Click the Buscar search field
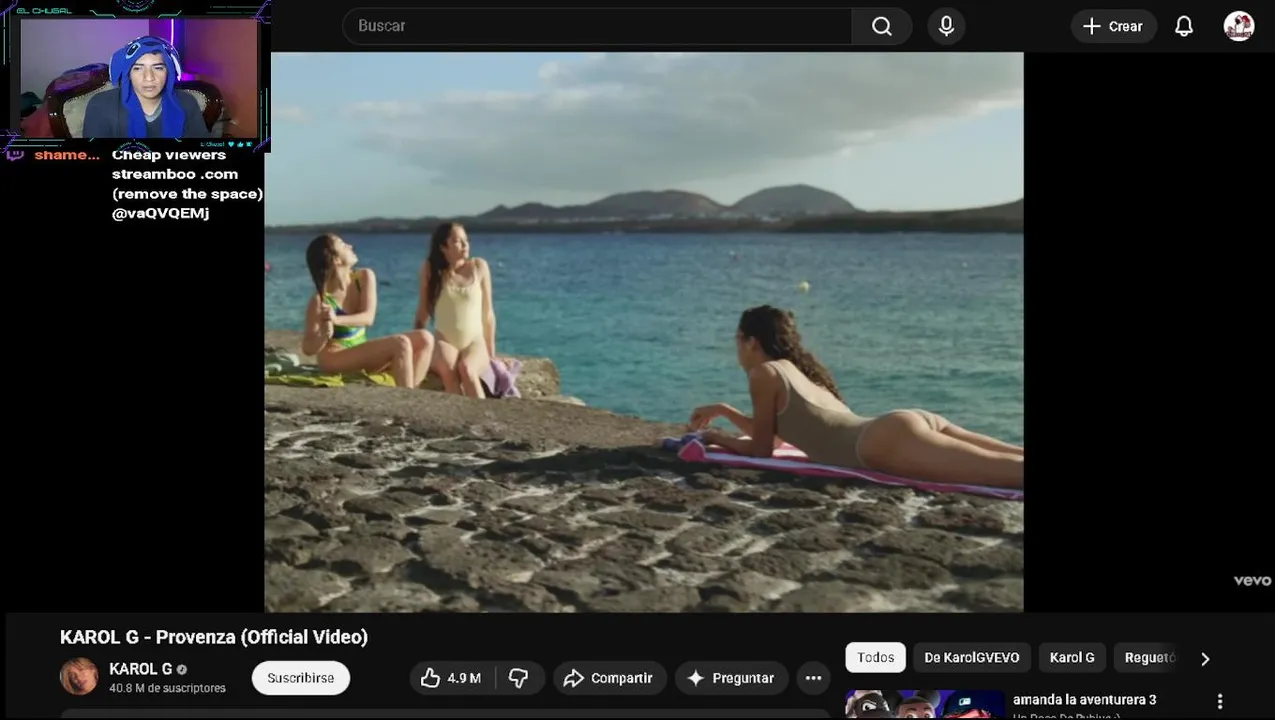1275x720 pixels. 597,26
